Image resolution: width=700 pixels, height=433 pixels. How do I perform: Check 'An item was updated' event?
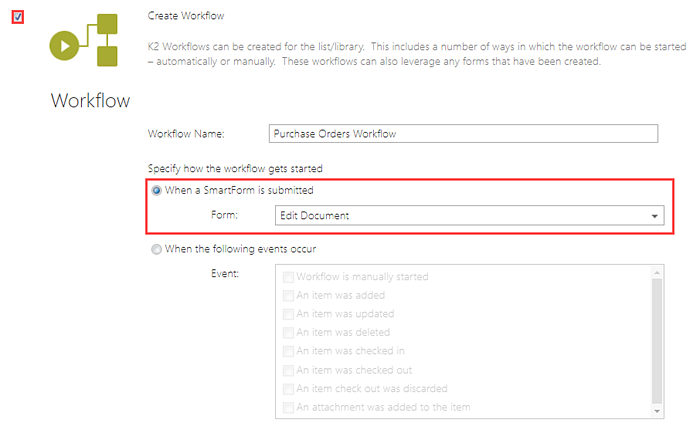289,314
